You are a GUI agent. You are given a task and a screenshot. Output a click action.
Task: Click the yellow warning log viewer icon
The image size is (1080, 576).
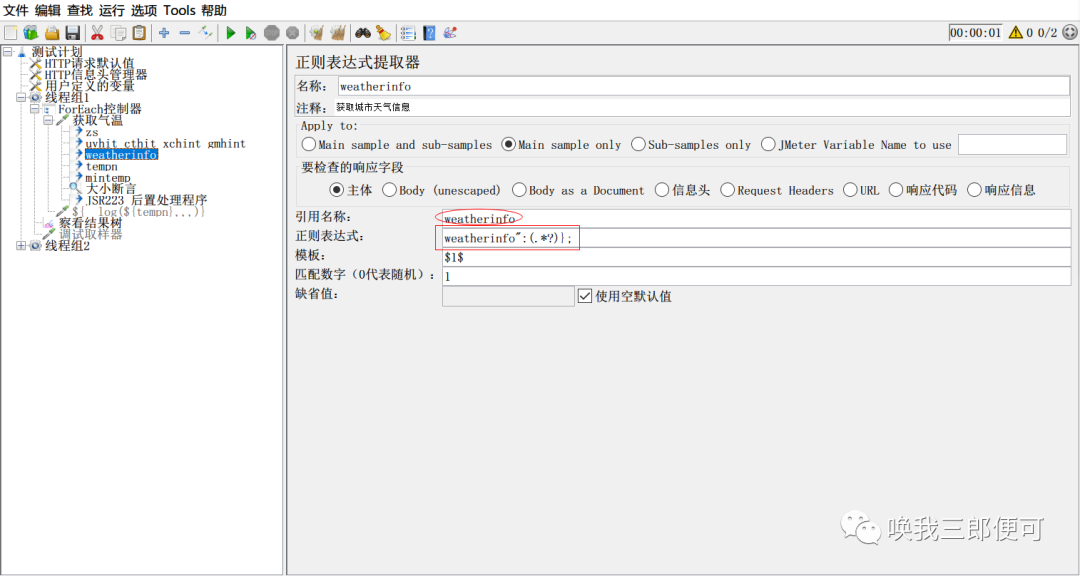1015,32
